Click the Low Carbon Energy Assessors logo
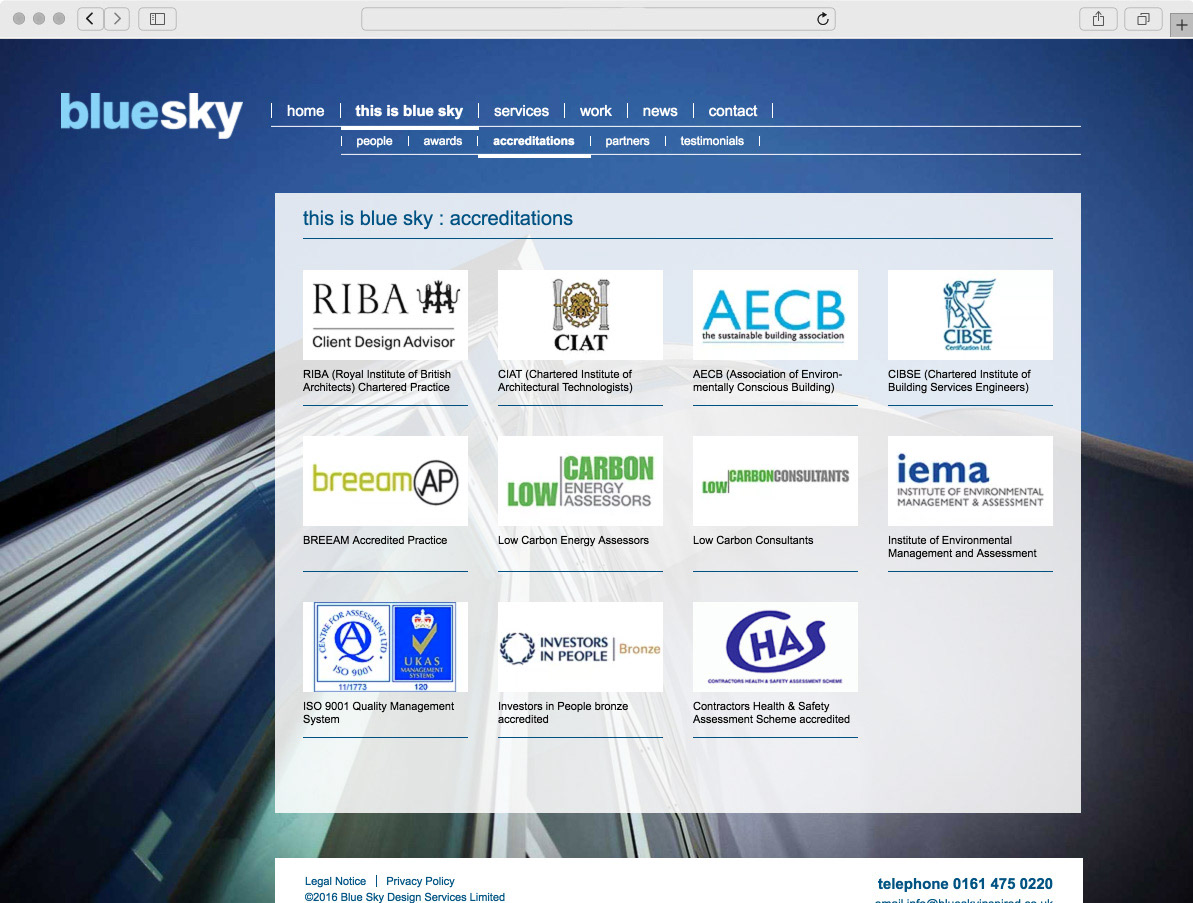 [x=581, y=481]
